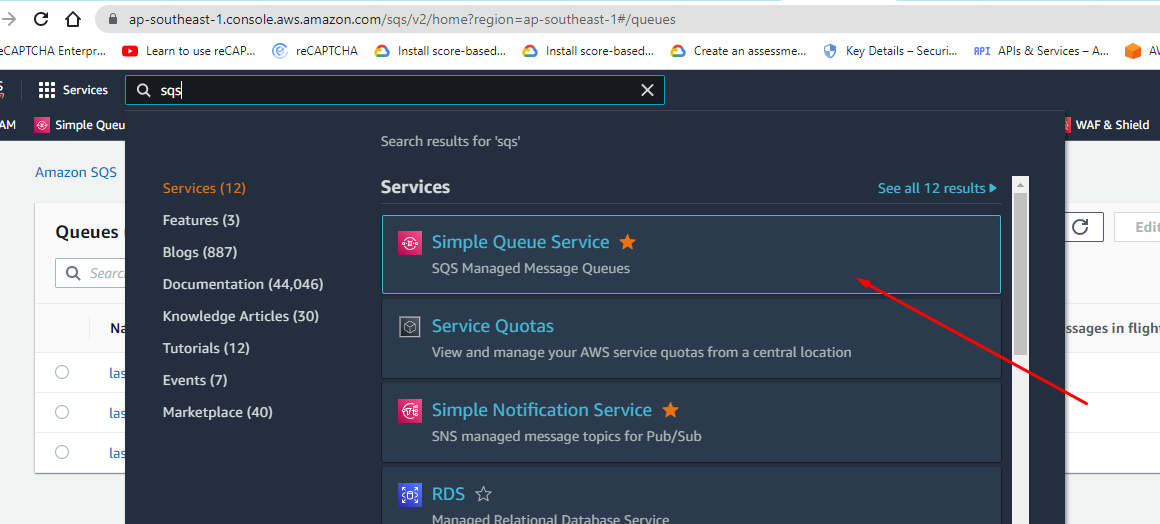This screenshot has width=1160, height=524.
Task: Click the Services text button in navbar
Action: (85, 90)
